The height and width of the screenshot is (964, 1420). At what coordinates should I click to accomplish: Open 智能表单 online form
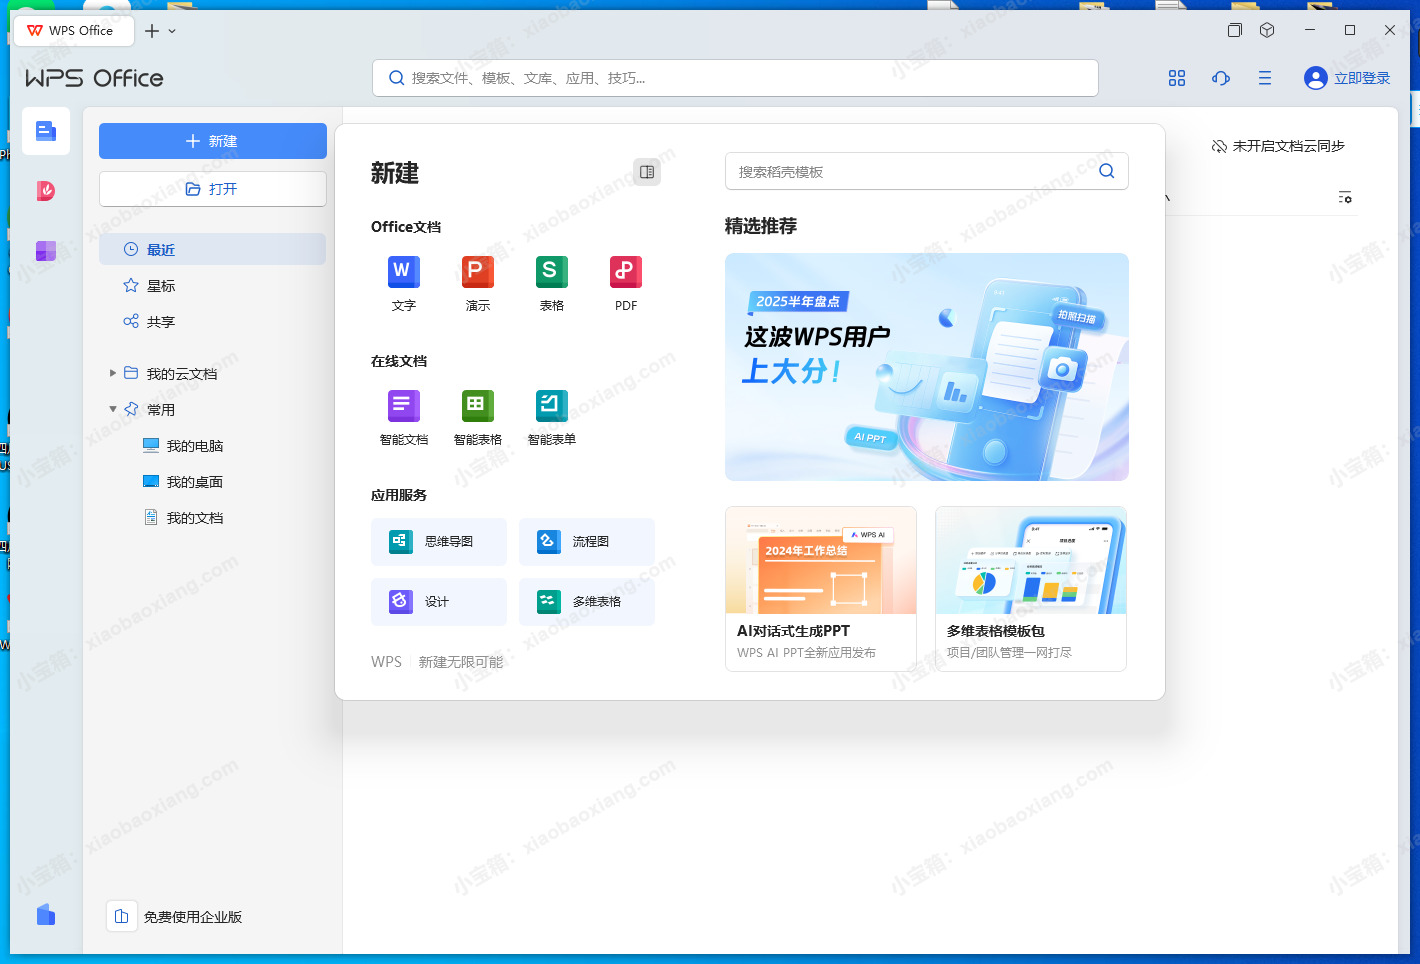pyautogui.click(x=551, y=406)
